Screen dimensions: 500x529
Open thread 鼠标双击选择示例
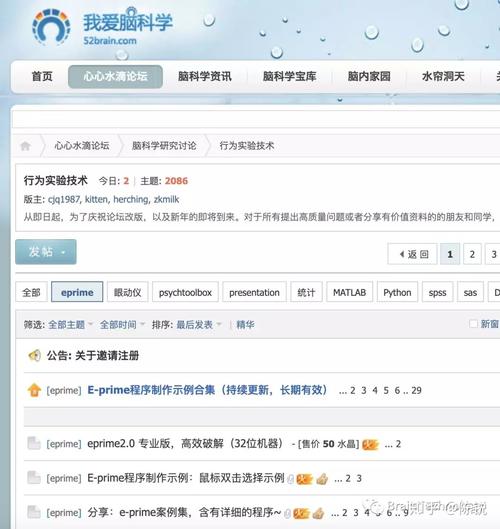pos(186,478)
